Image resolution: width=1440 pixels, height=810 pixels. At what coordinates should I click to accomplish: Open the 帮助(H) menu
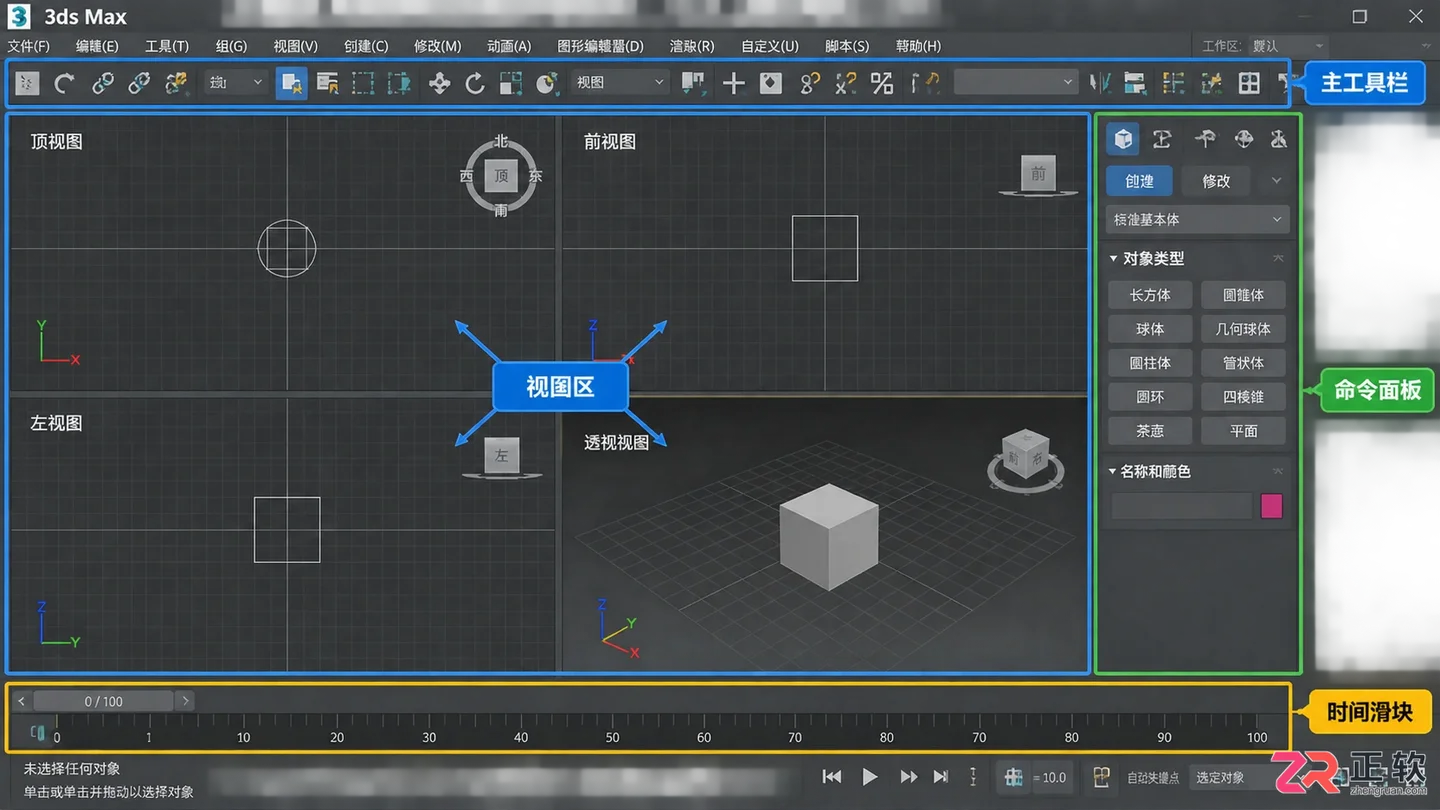pyautogui.click(x=918, y=46)
